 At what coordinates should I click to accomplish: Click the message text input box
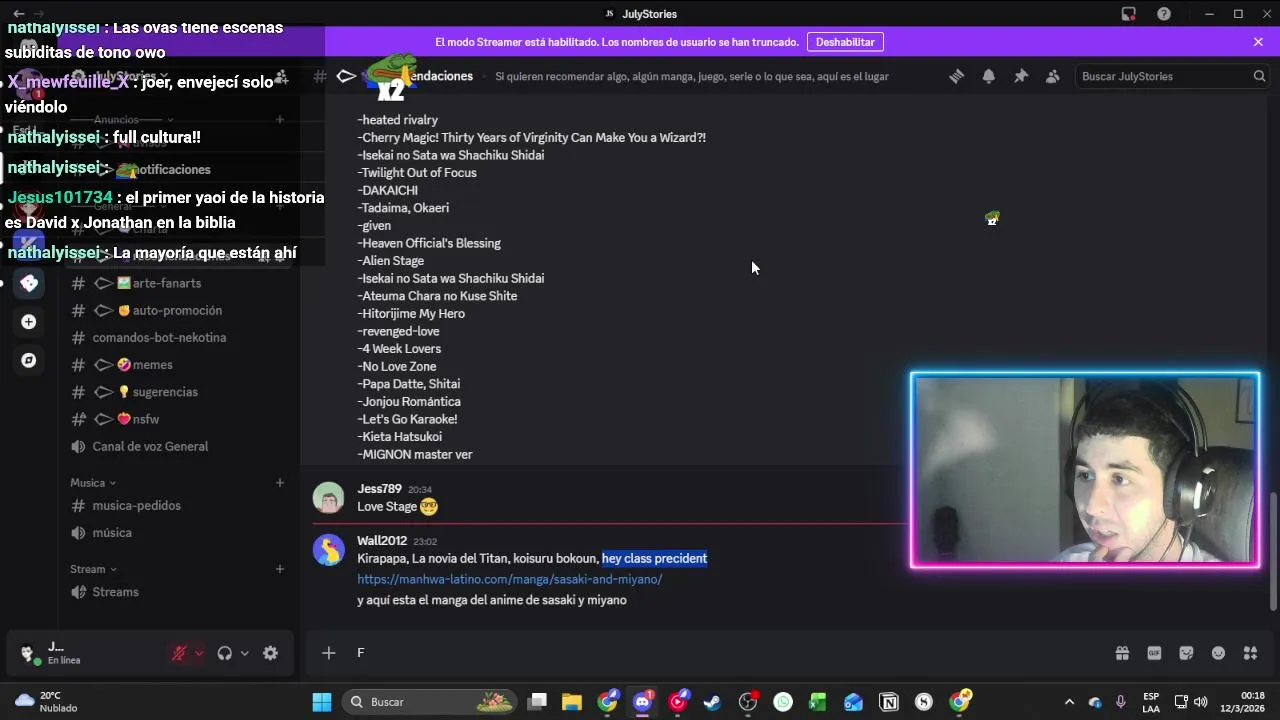click(730, 653)
